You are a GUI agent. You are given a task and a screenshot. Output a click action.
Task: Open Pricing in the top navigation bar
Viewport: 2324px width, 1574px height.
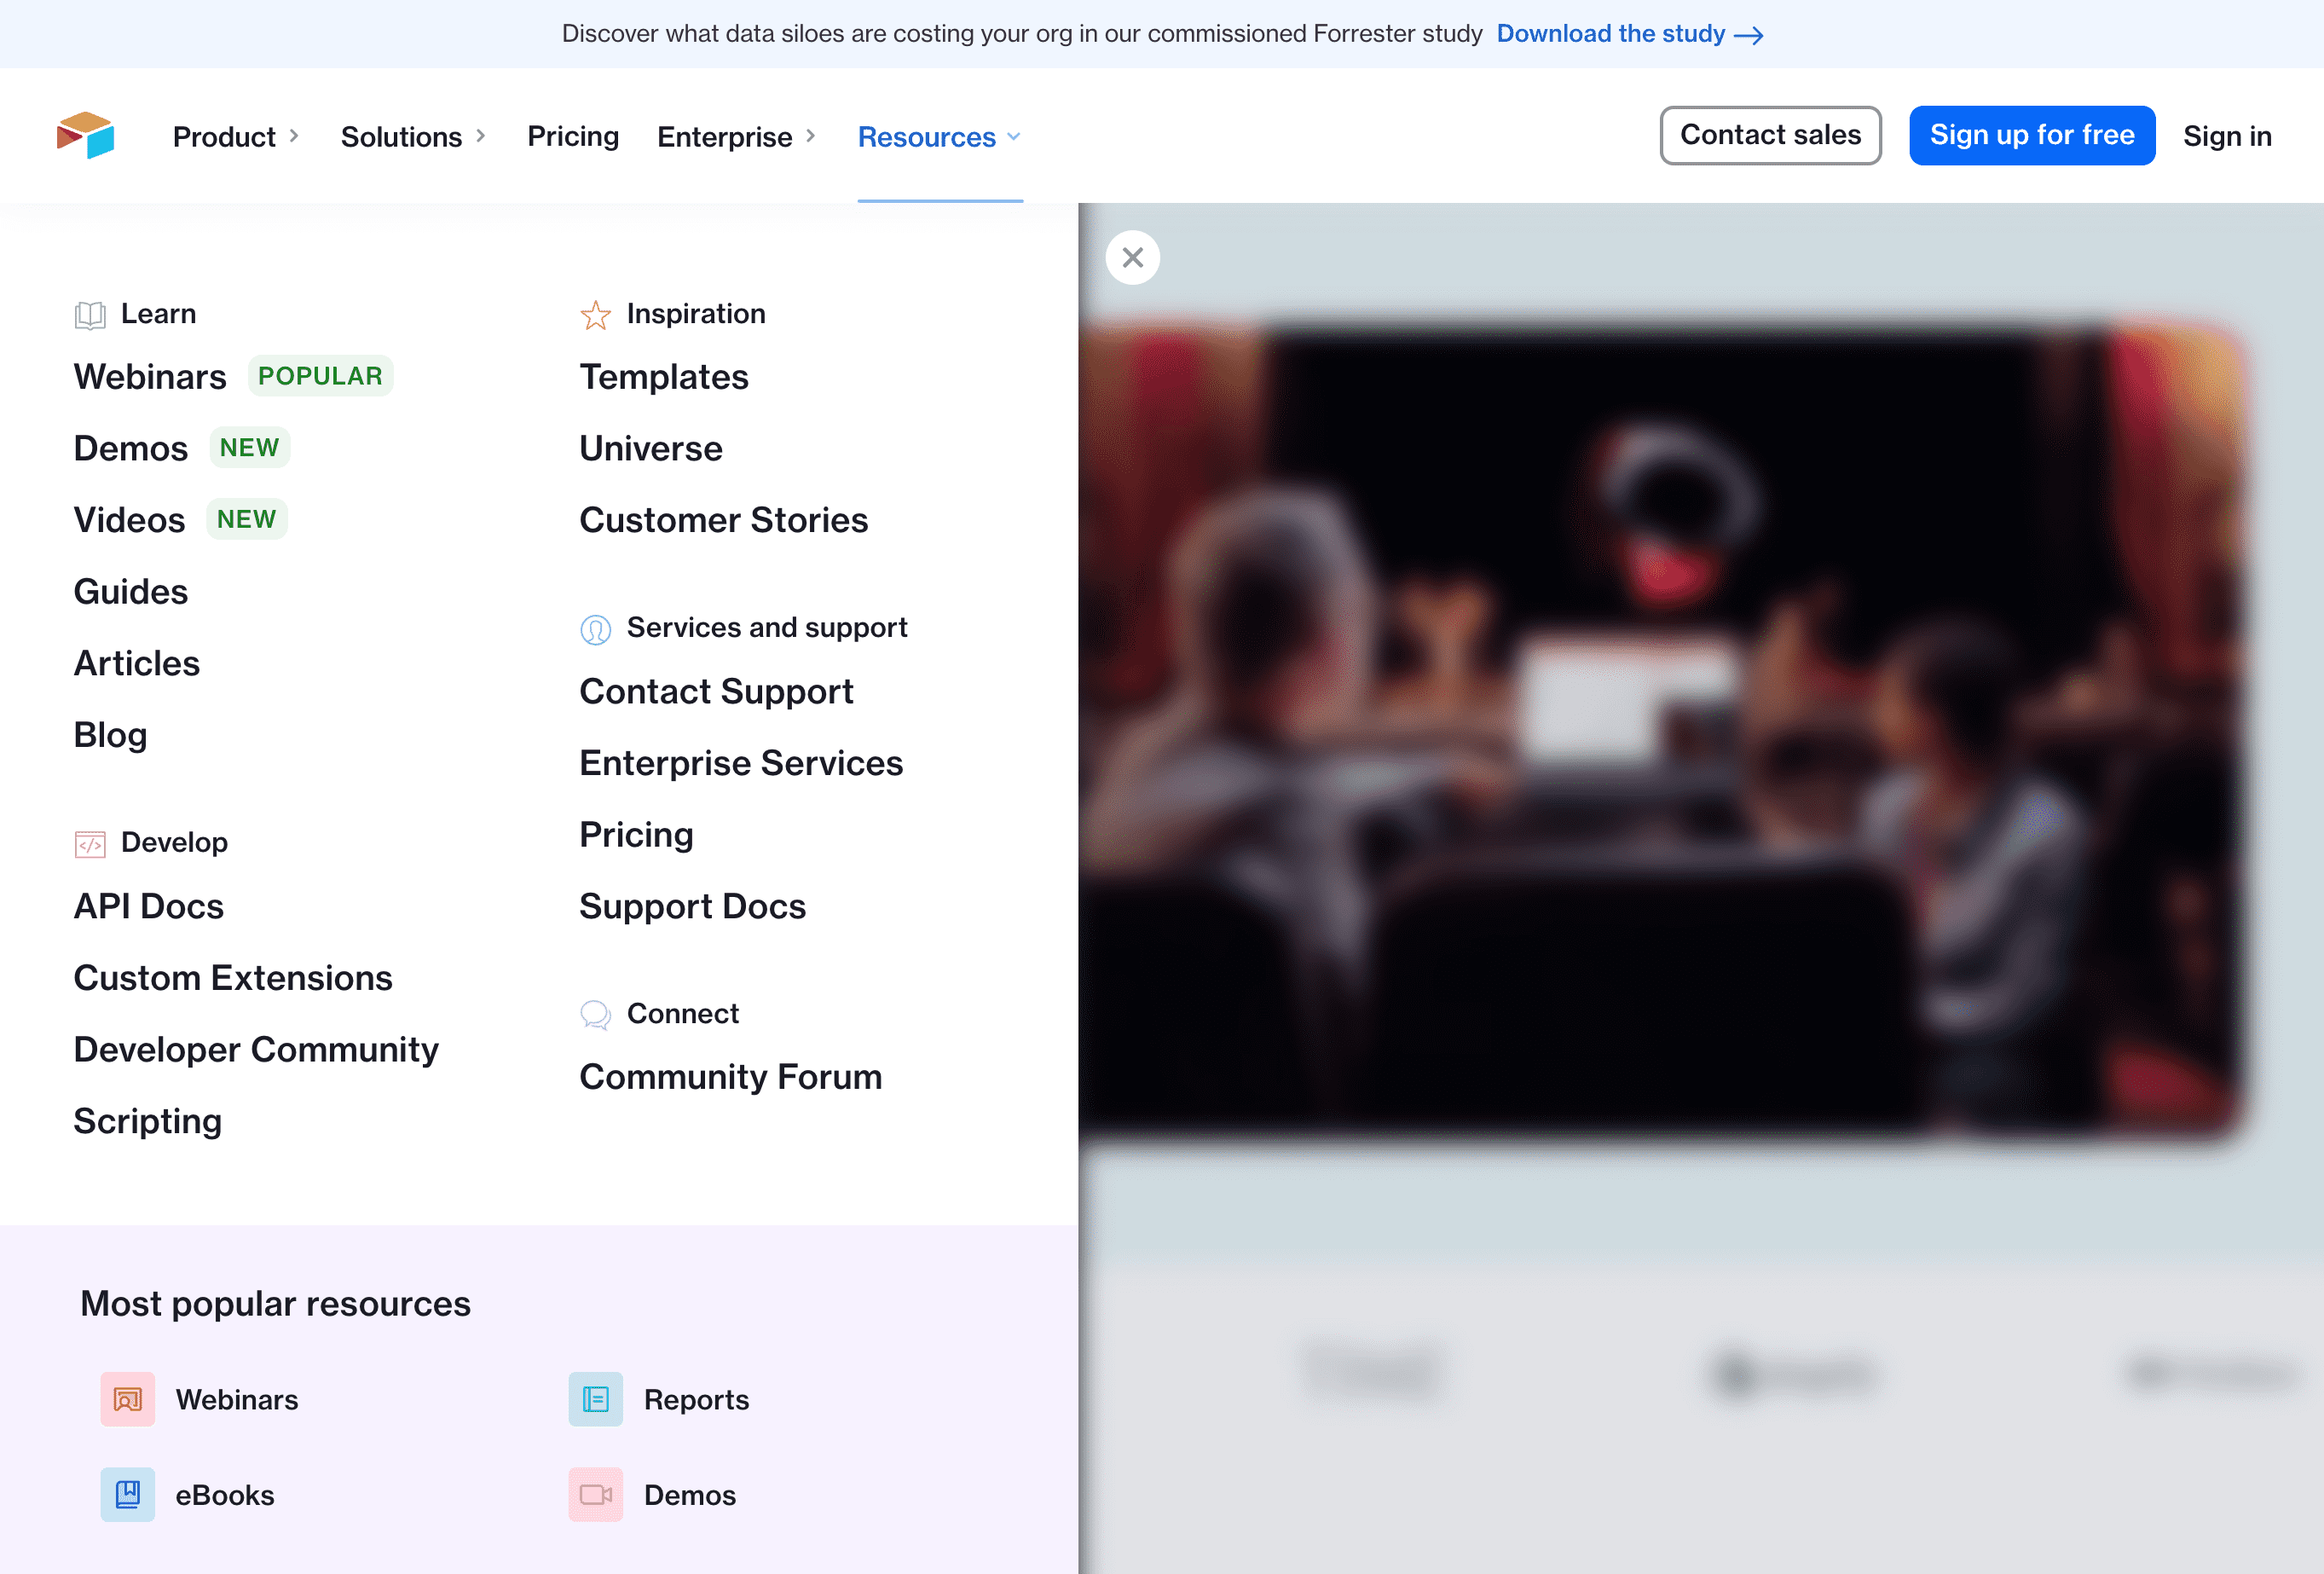[573, 136]
